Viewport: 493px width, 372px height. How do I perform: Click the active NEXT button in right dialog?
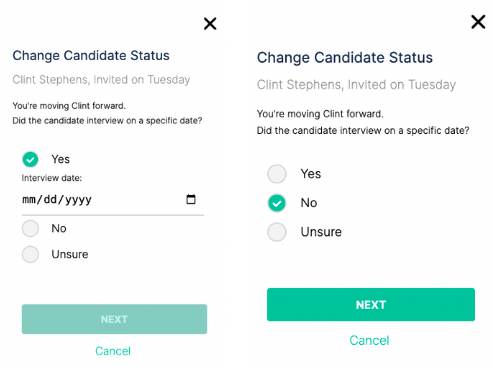[371, 305]
